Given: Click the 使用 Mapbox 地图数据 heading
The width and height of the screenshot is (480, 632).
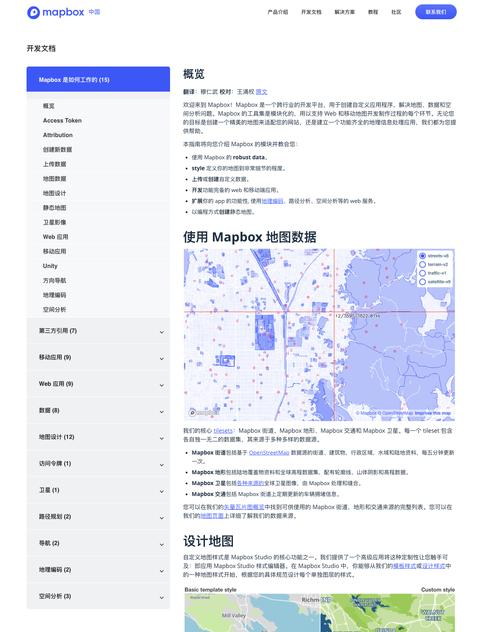Looking at the screenshot, I should (250, 237).
